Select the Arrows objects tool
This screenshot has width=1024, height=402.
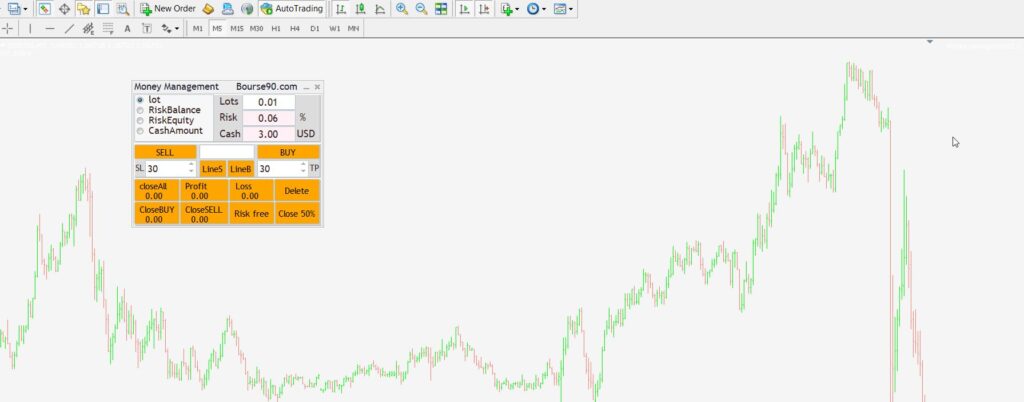pos(167,29)
